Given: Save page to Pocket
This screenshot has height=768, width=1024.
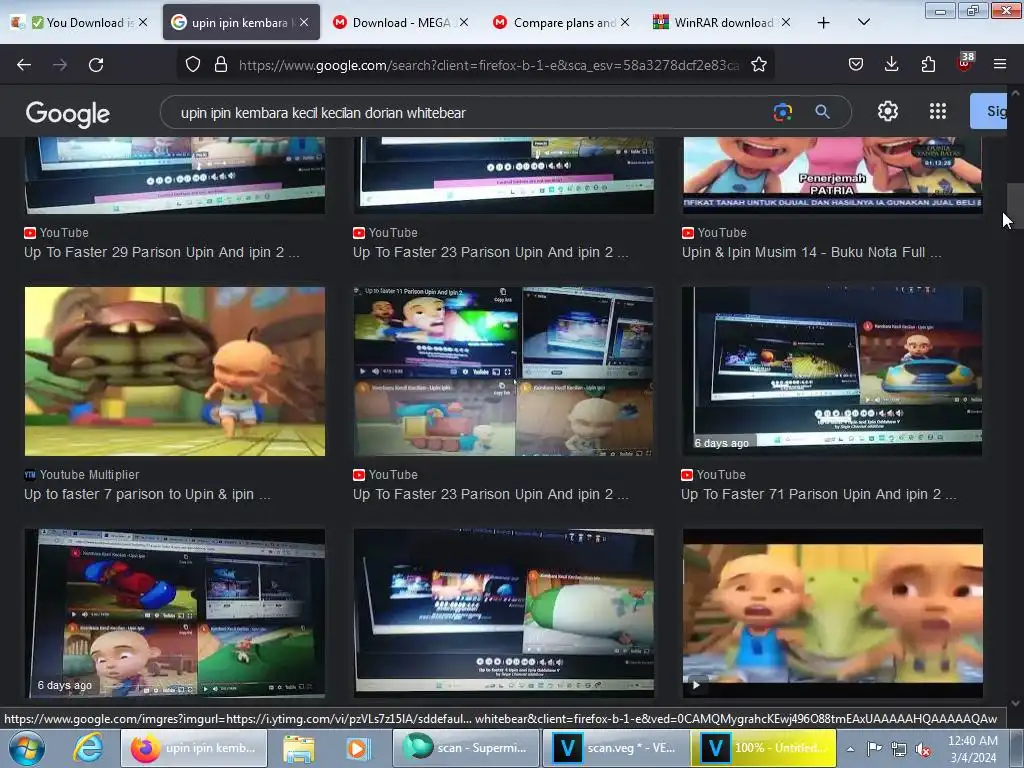Looking at the screenshot, I should (856, 65).
